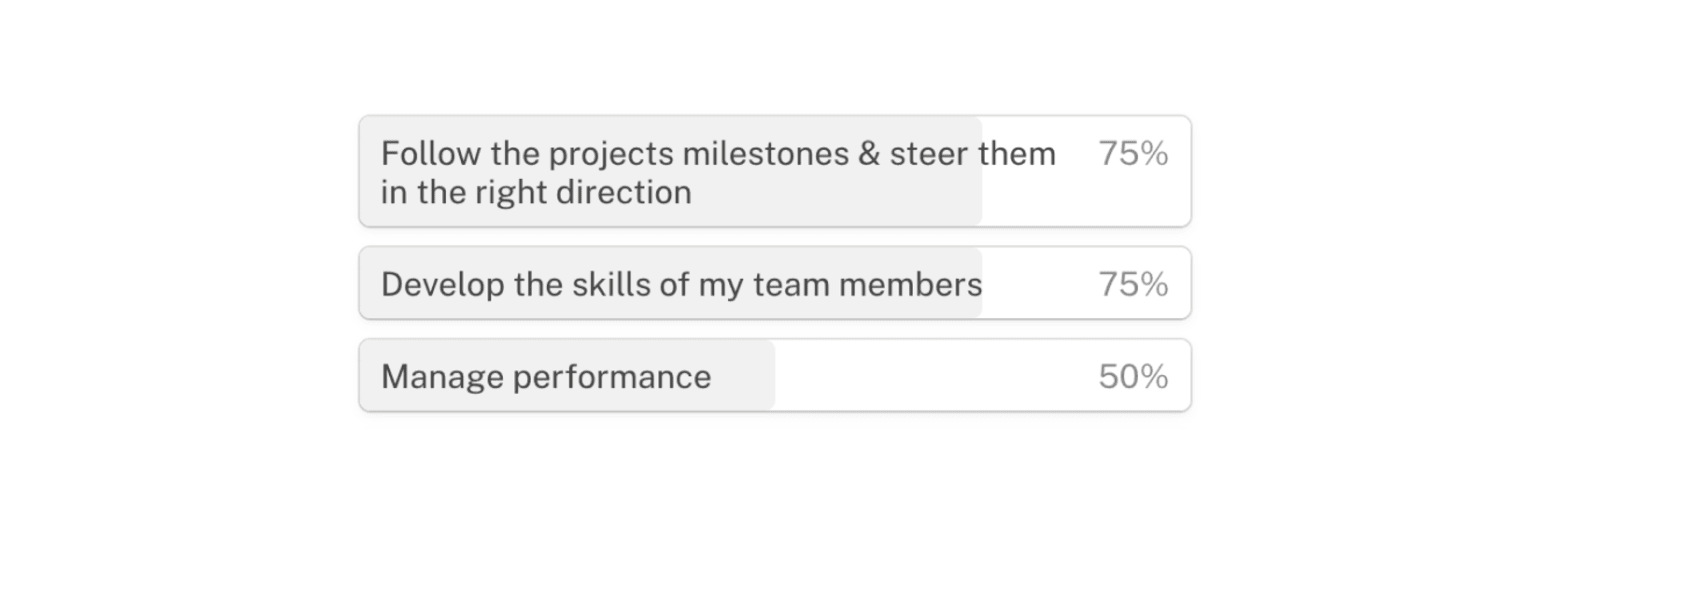Click the 50% value next to Manage performance
Viewport: 1686px width, 597px height.
pos(1133,376)
